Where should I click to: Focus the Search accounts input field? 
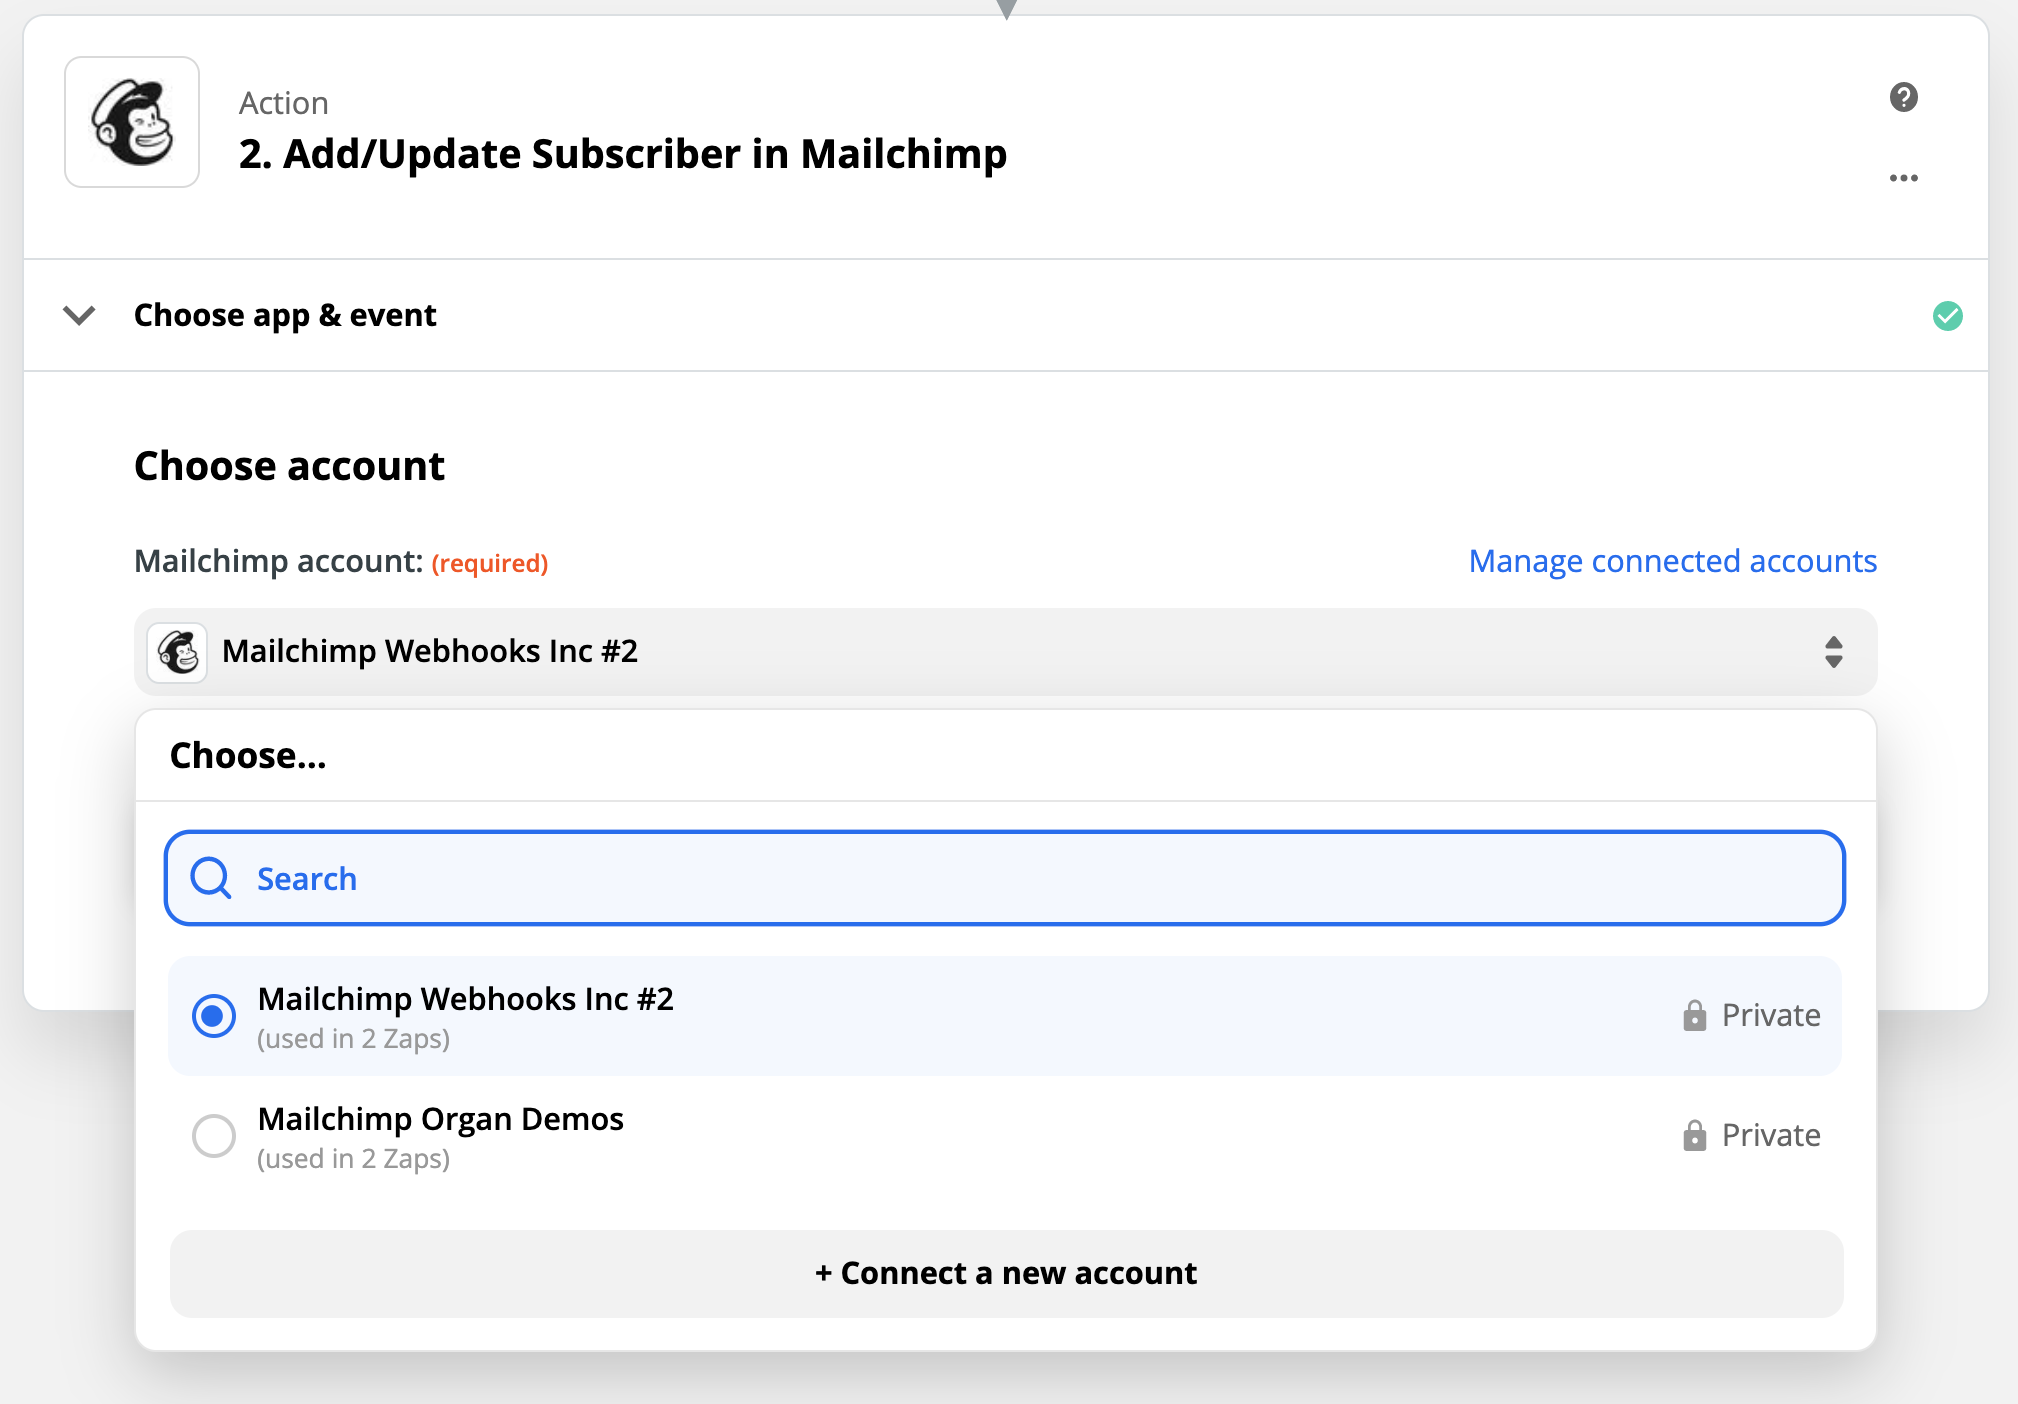(1005, 878)
